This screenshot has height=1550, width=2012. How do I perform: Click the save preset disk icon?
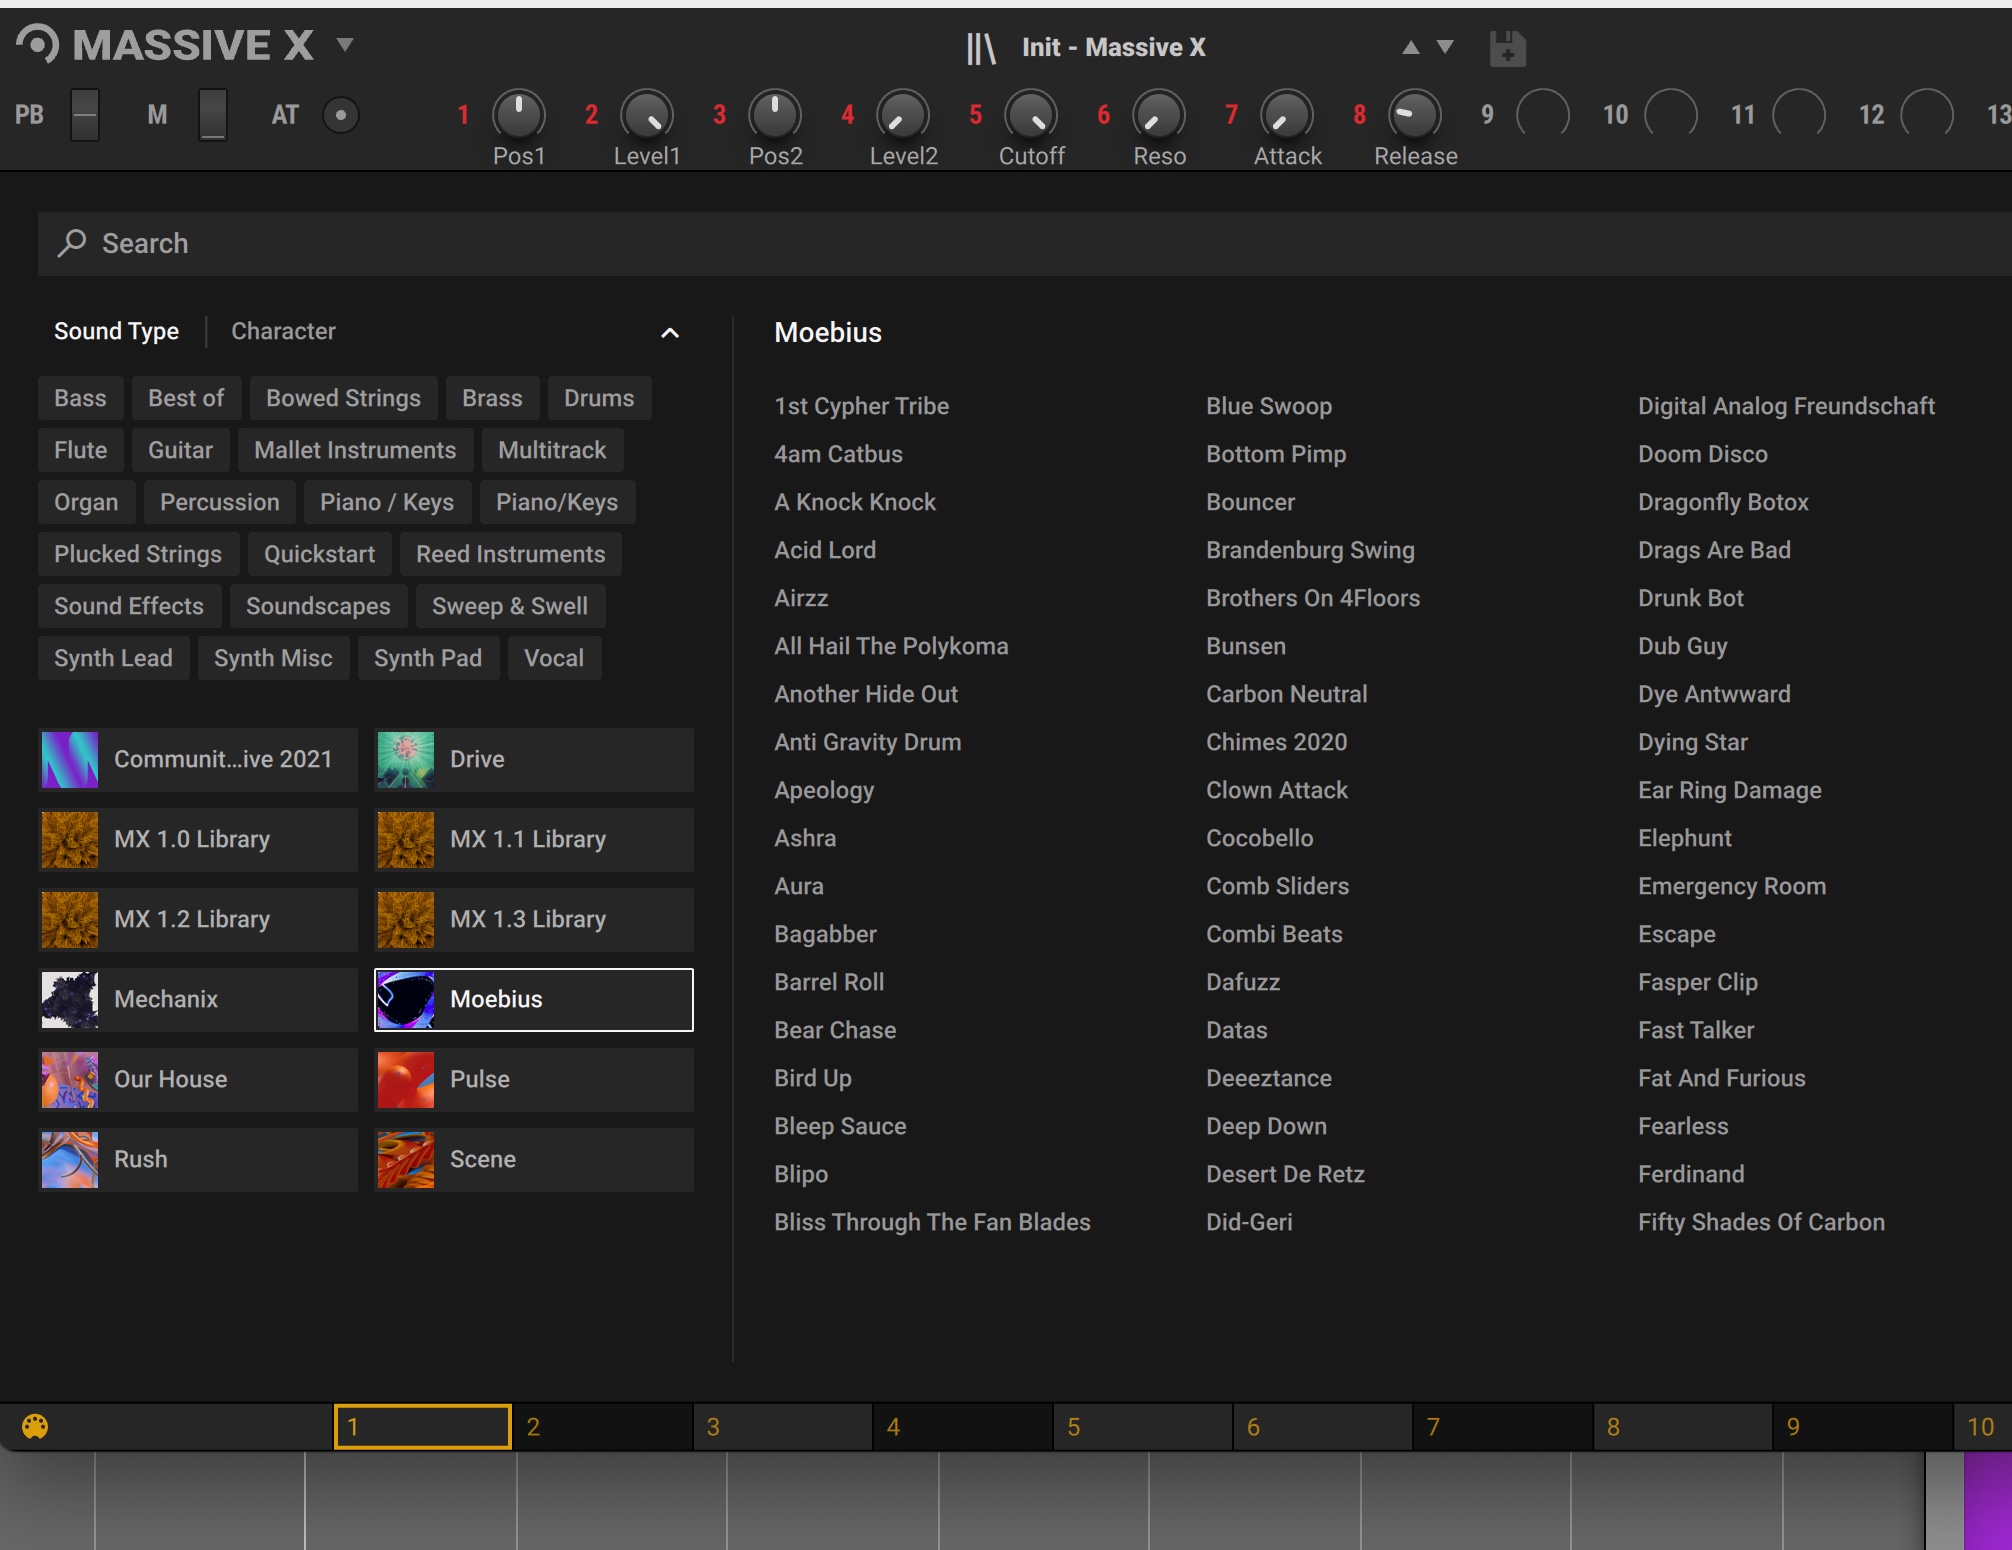[1507, 48]
